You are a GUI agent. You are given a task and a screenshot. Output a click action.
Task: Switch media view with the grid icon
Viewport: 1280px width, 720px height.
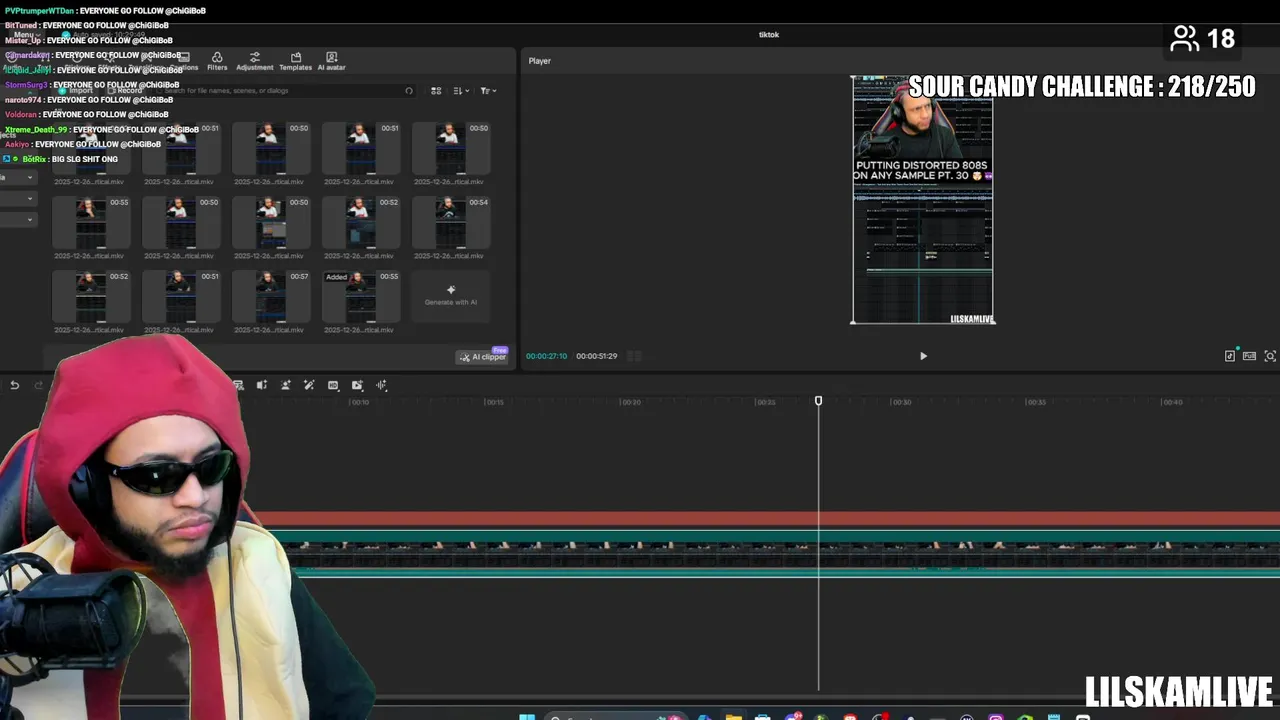click(x=436, y=91)
